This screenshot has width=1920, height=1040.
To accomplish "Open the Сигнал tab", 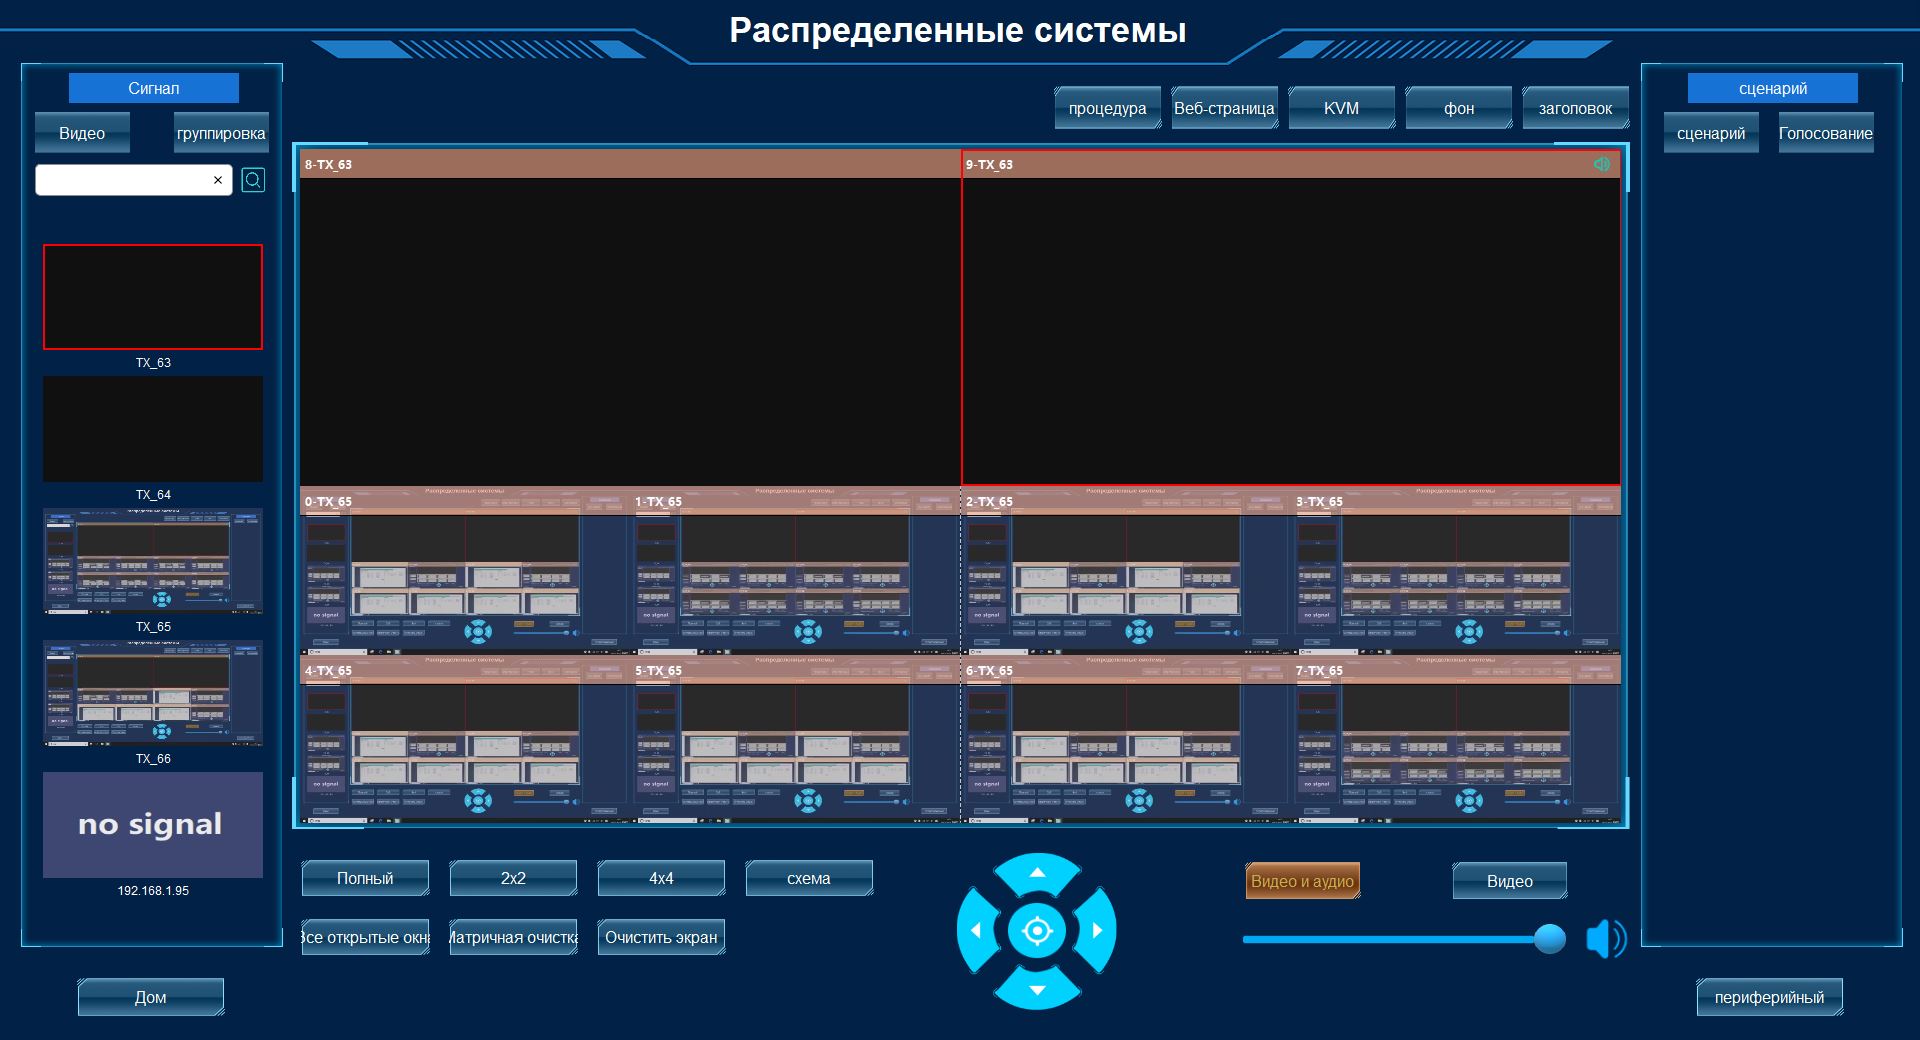I will 153,88.
